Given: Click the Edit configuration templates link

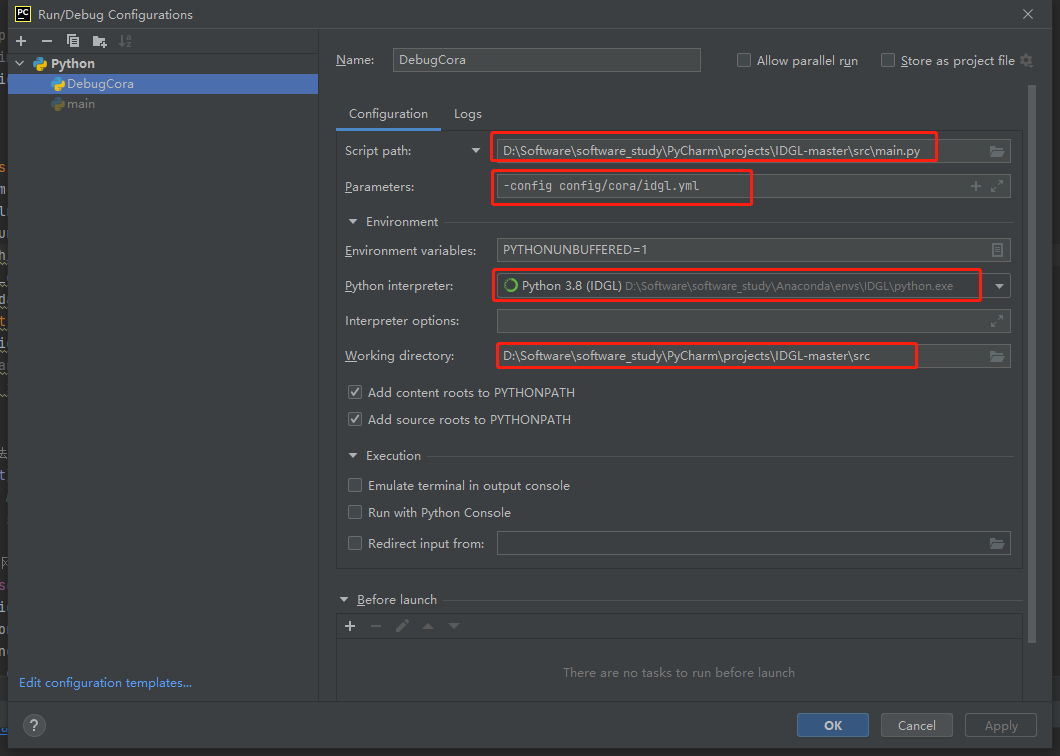Looking at the screenshot, I should point(104,682).
